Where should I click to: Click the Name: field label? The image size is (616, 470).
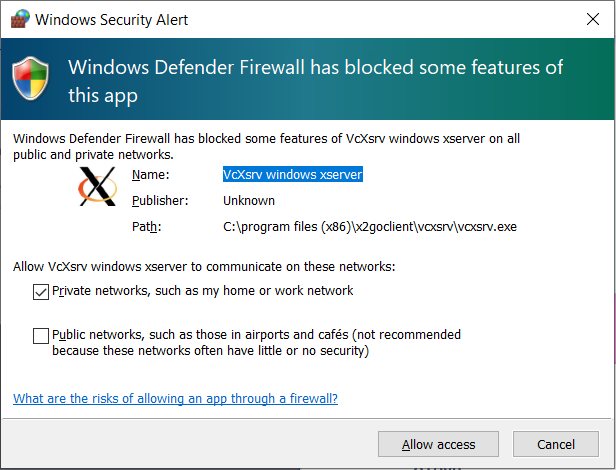click(x=150, y=174)
